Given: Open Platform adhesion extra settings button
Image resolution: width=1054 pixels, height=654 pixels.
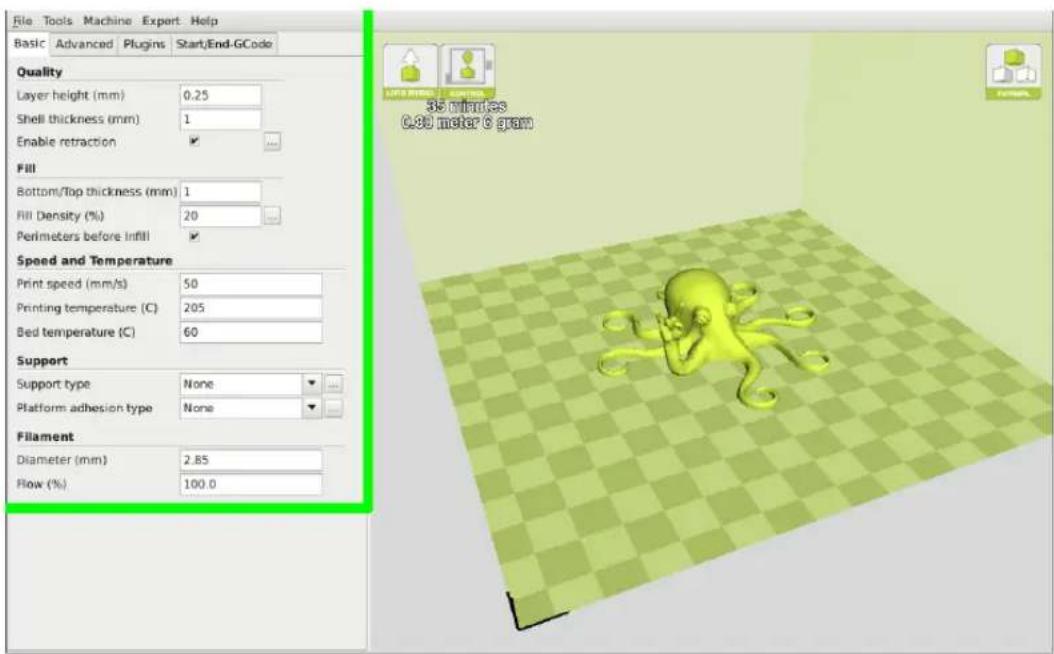Looking at the screenshot, I should pos(334,408).
